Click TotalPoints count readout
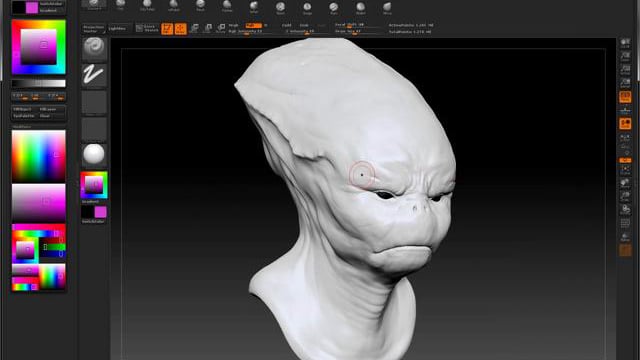This screenshot has height=360, width=640. (x=410, y=31)
